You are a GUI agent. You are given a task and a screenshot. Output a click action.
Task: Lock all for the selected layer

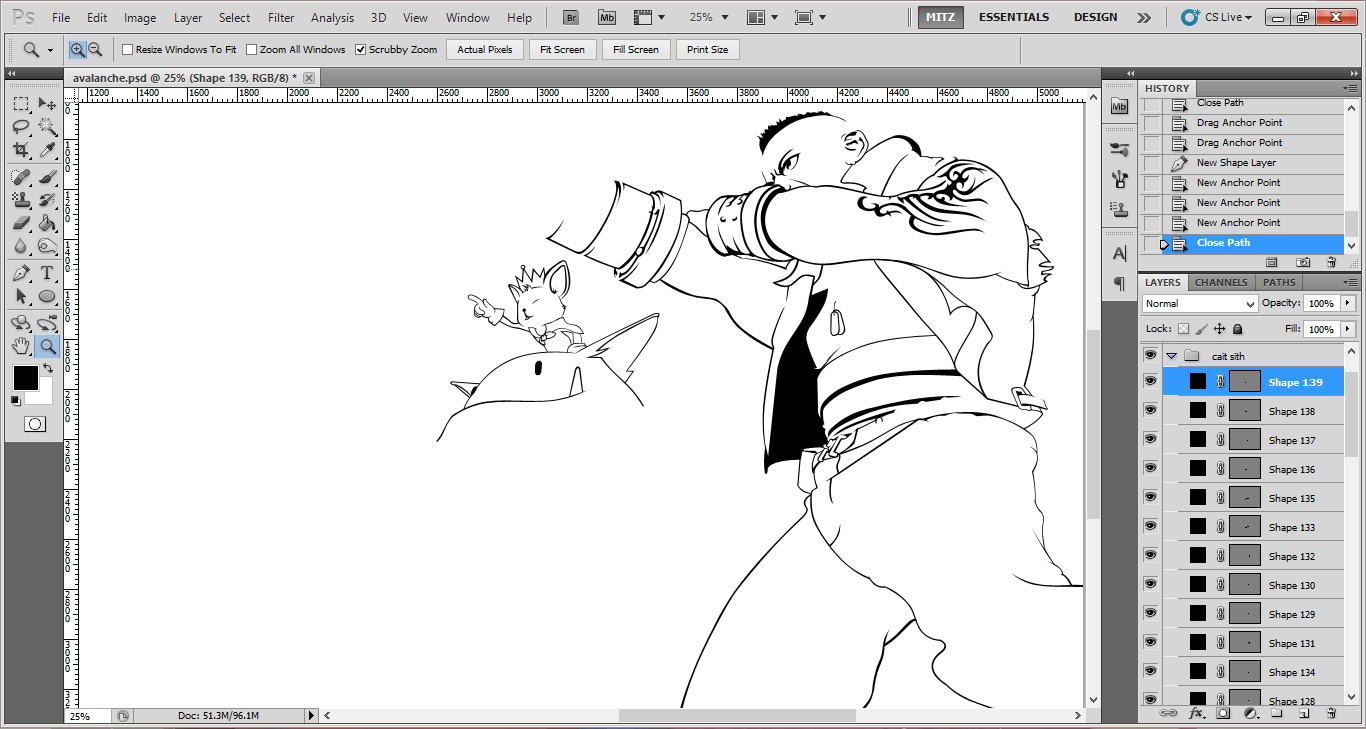(1237, 329)
